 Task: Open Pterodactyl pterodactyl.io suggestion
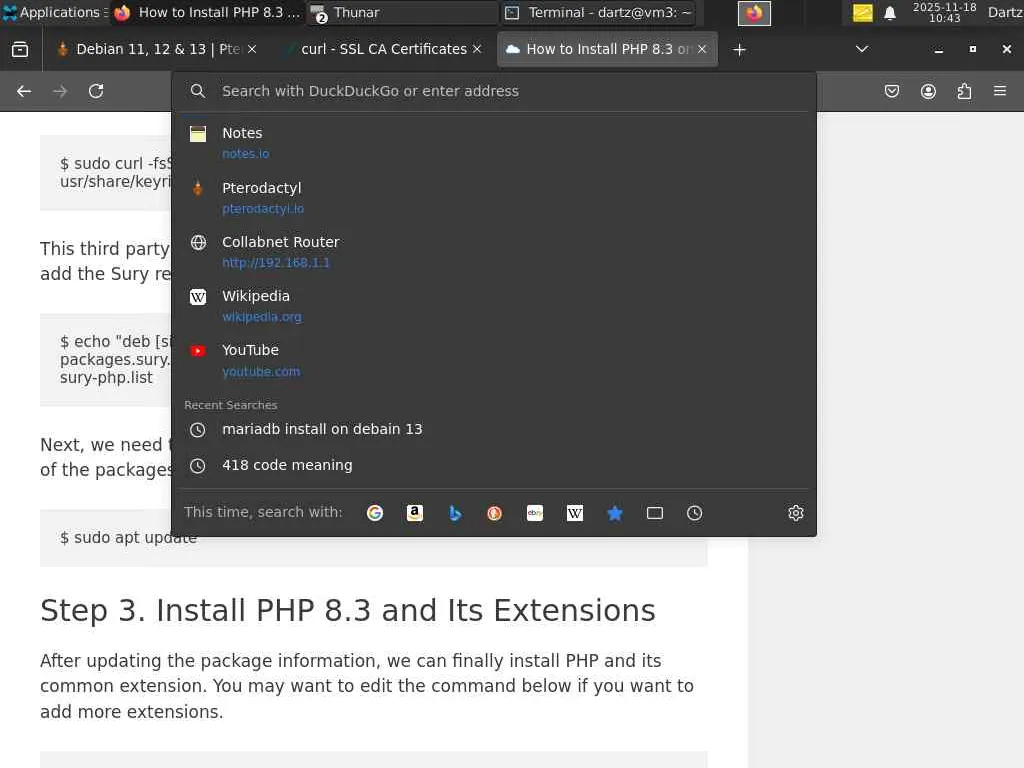coord(494,197)
